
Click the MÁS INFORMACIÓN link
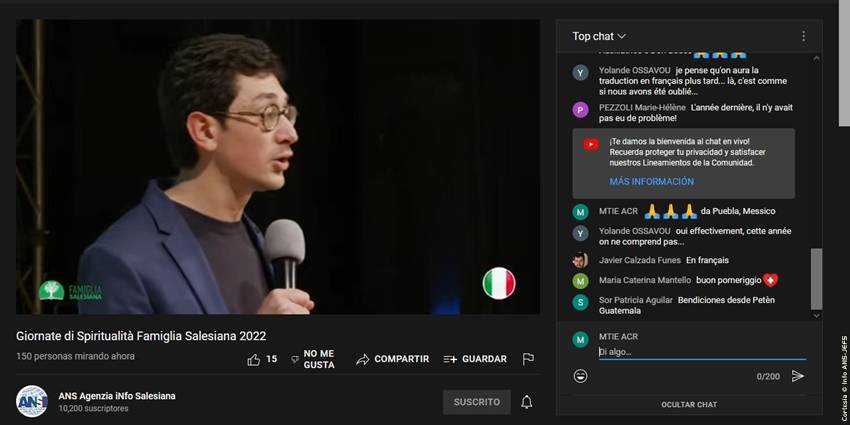652,182
